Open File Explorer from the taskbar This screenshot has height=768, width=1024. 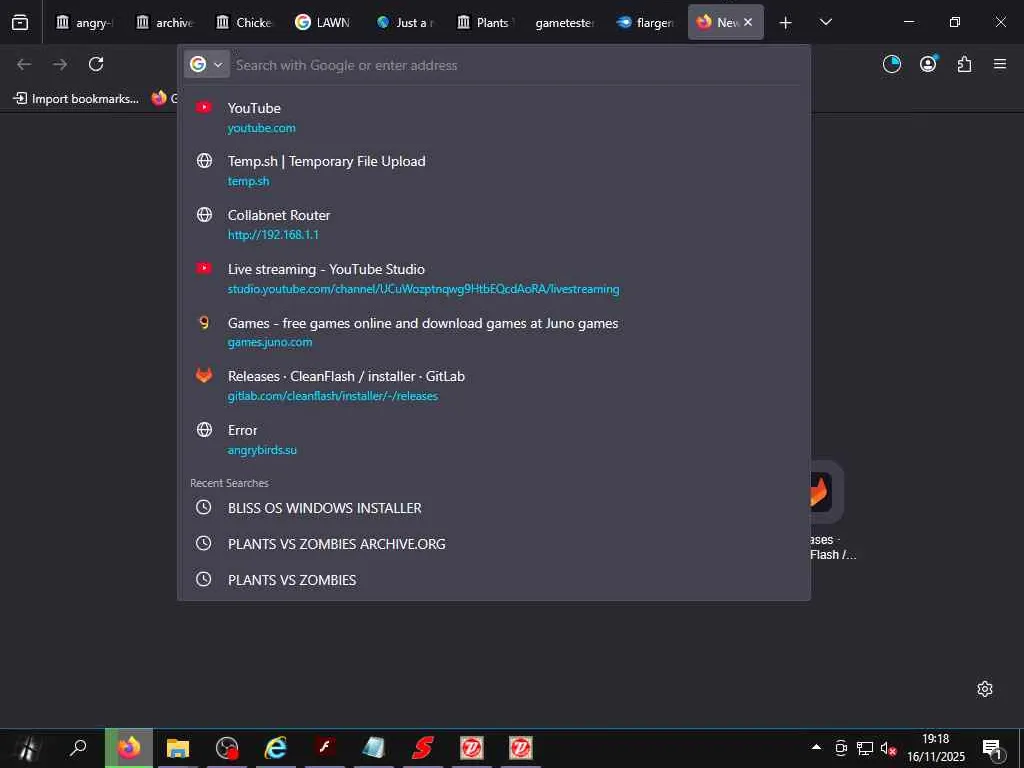[x=178, y=748]
